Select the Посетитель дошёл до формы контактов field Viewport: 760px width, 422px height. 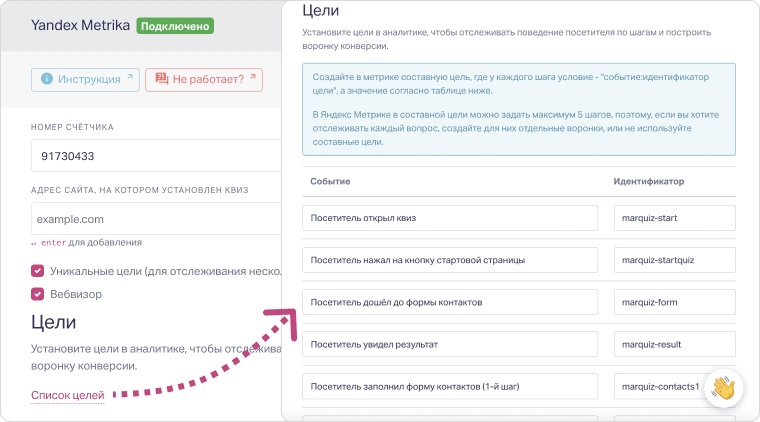pos(449,302)
